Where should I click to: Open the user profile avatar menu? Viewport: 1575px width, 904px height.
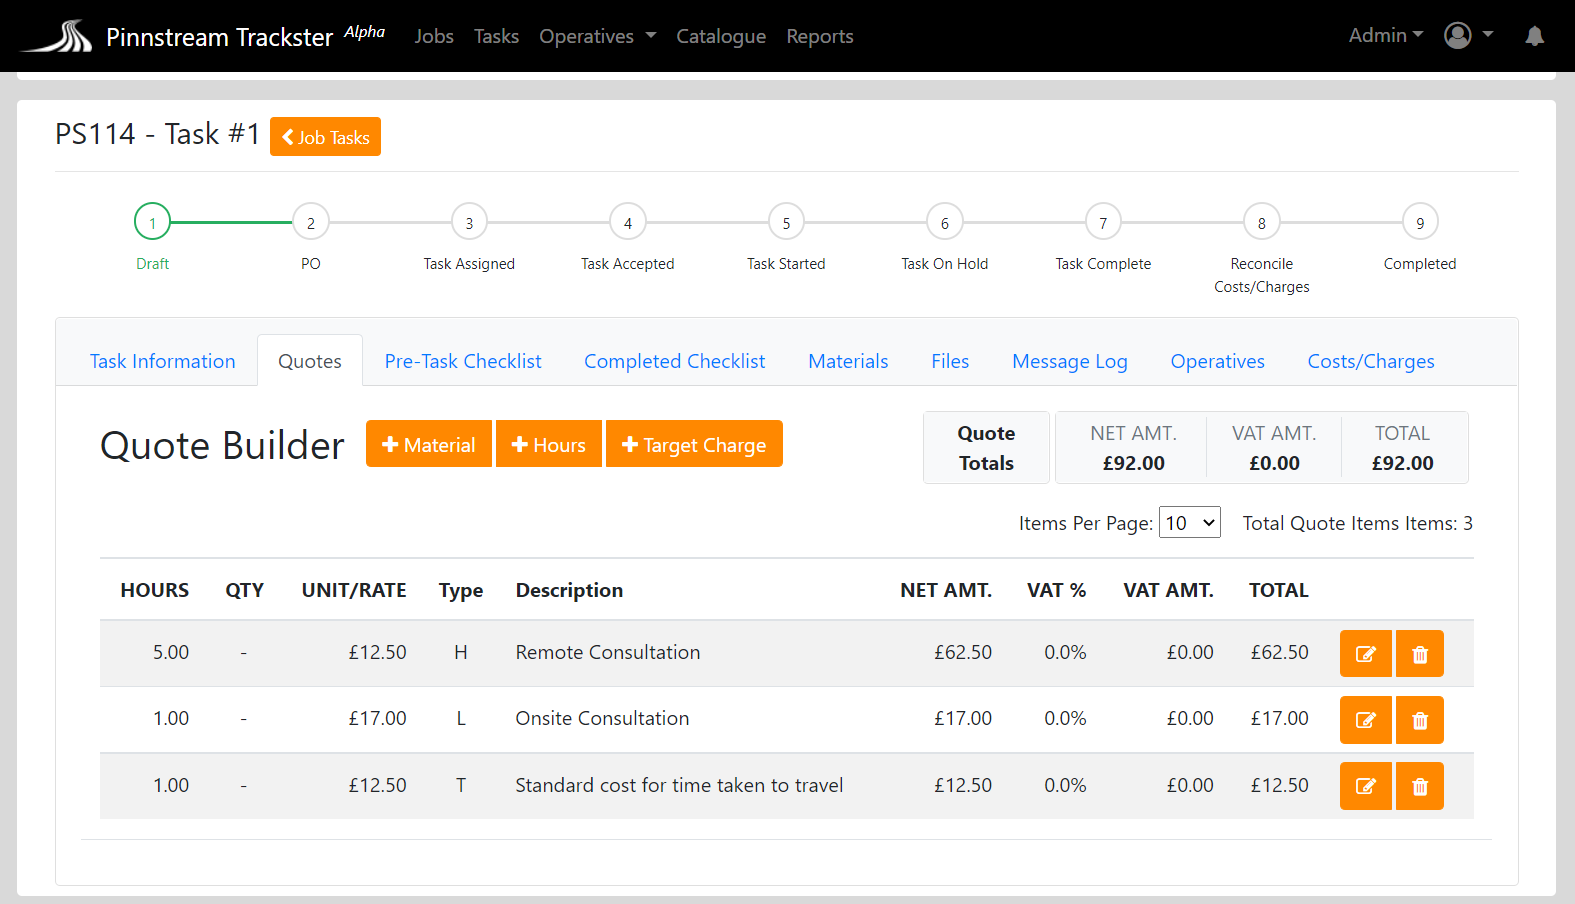pyautogui.click(x=1467, y=36)
